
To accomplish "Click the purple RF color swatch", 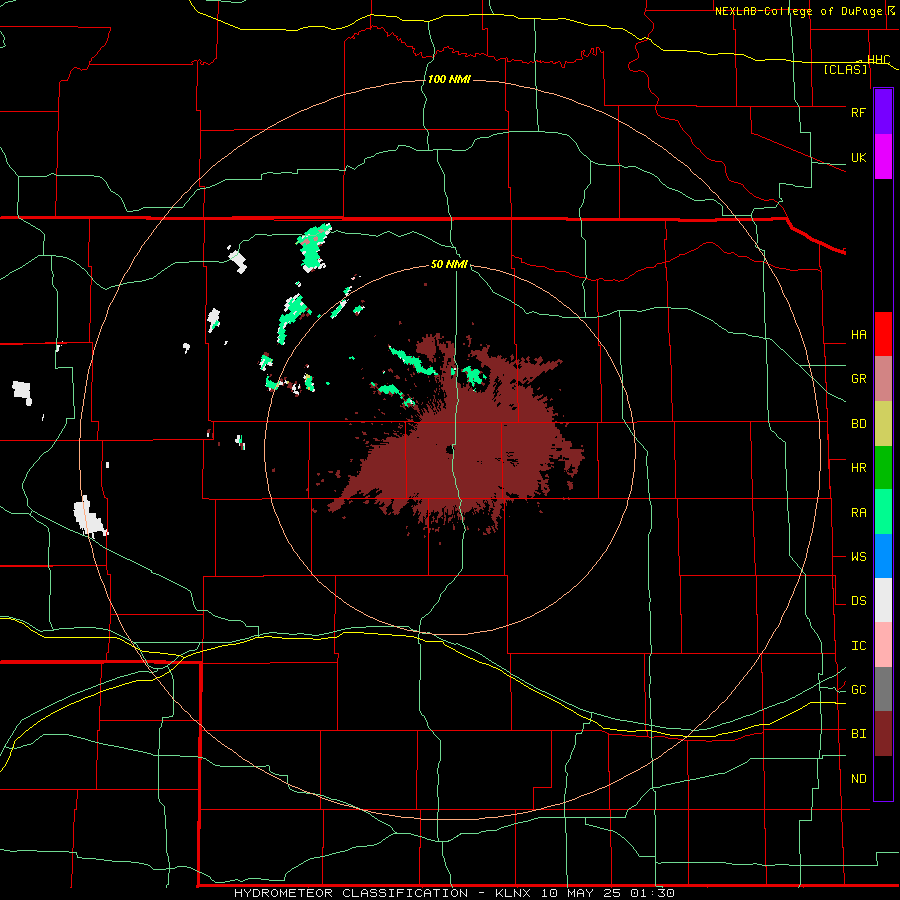I will click(x=883, y=112).
